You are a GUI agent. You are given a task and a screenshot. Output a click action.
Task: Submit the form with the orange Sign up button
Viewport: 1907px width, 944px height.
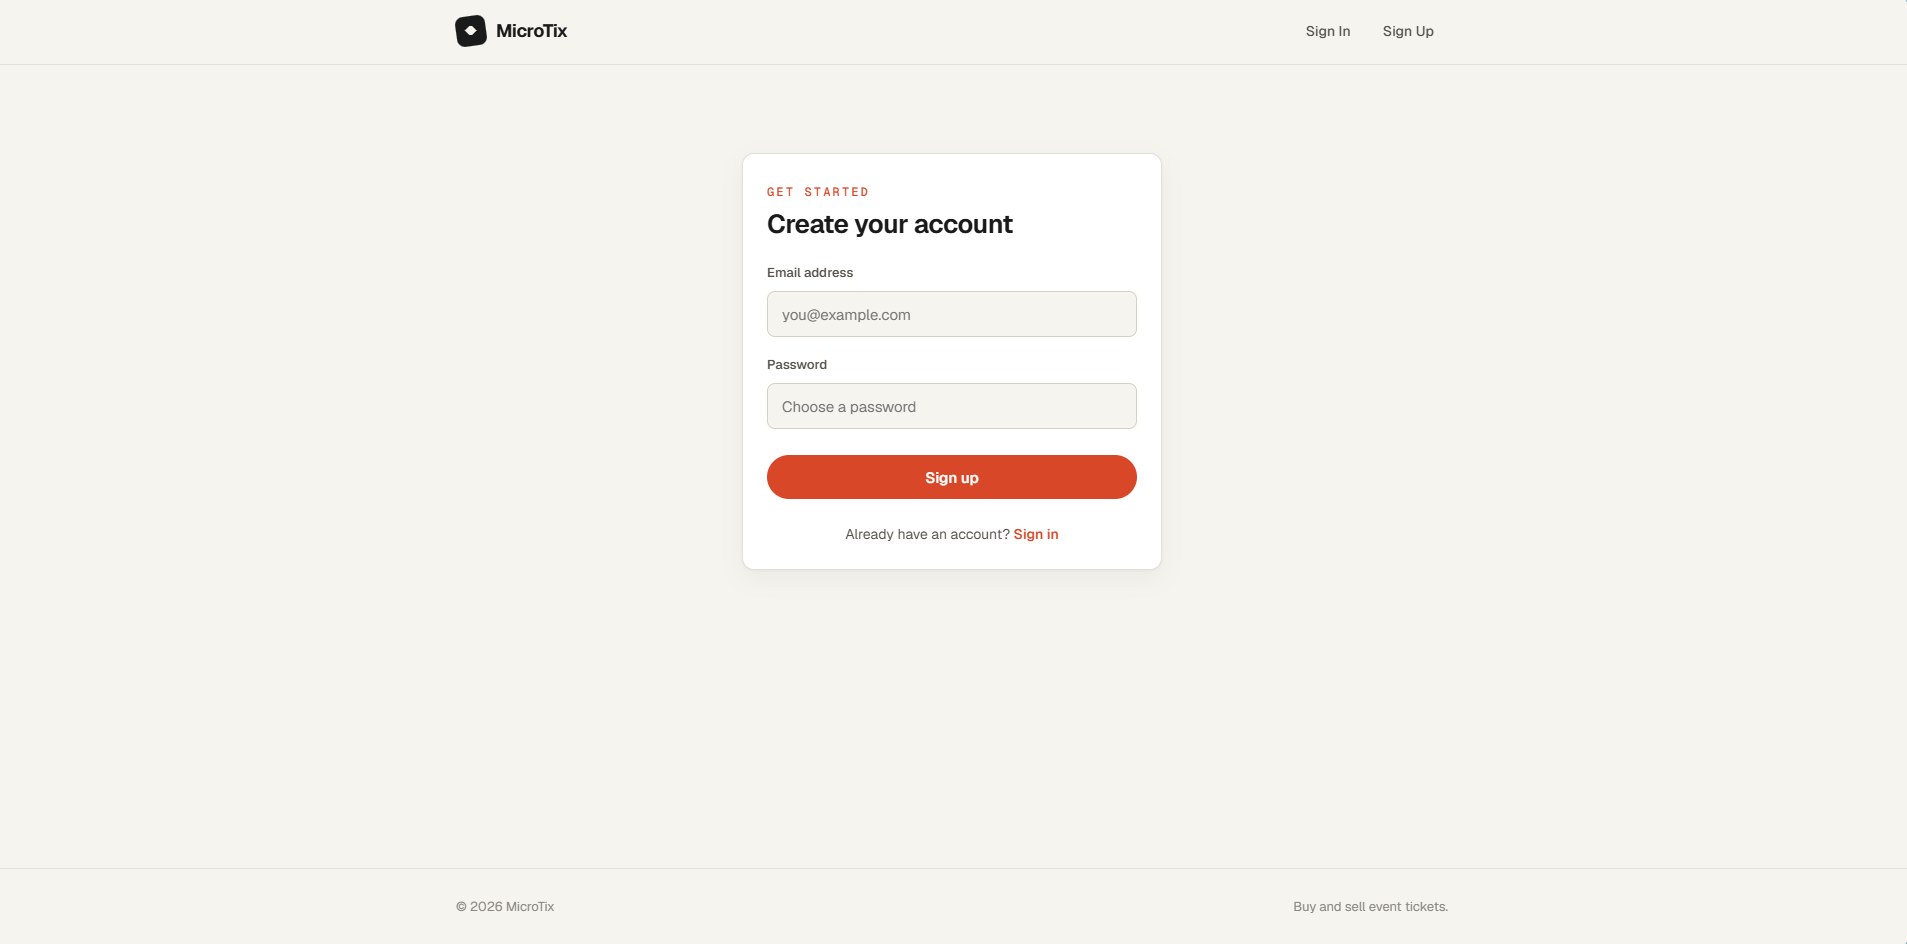click(952, 477)
